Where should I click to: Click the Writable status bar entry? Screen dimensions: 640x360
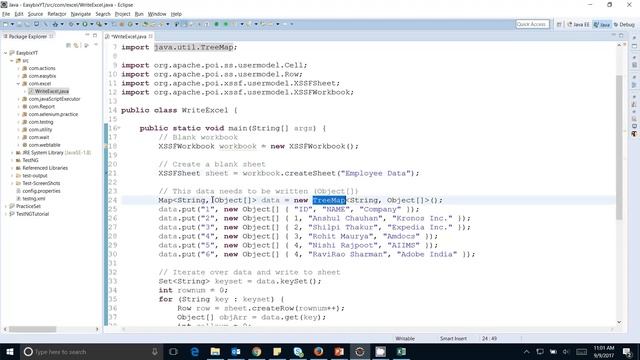pyautogui.click(x=405, y=339)
